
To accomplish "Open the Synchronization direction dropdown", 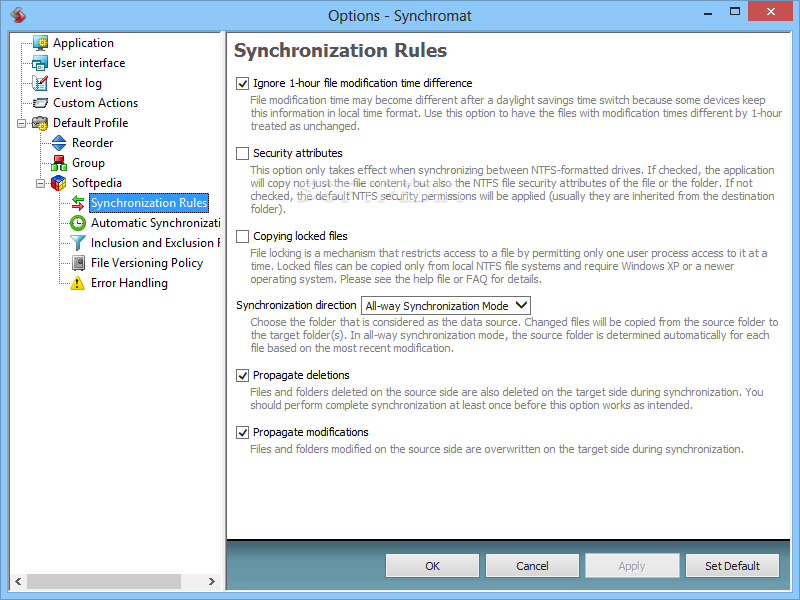I will [446, 306].
